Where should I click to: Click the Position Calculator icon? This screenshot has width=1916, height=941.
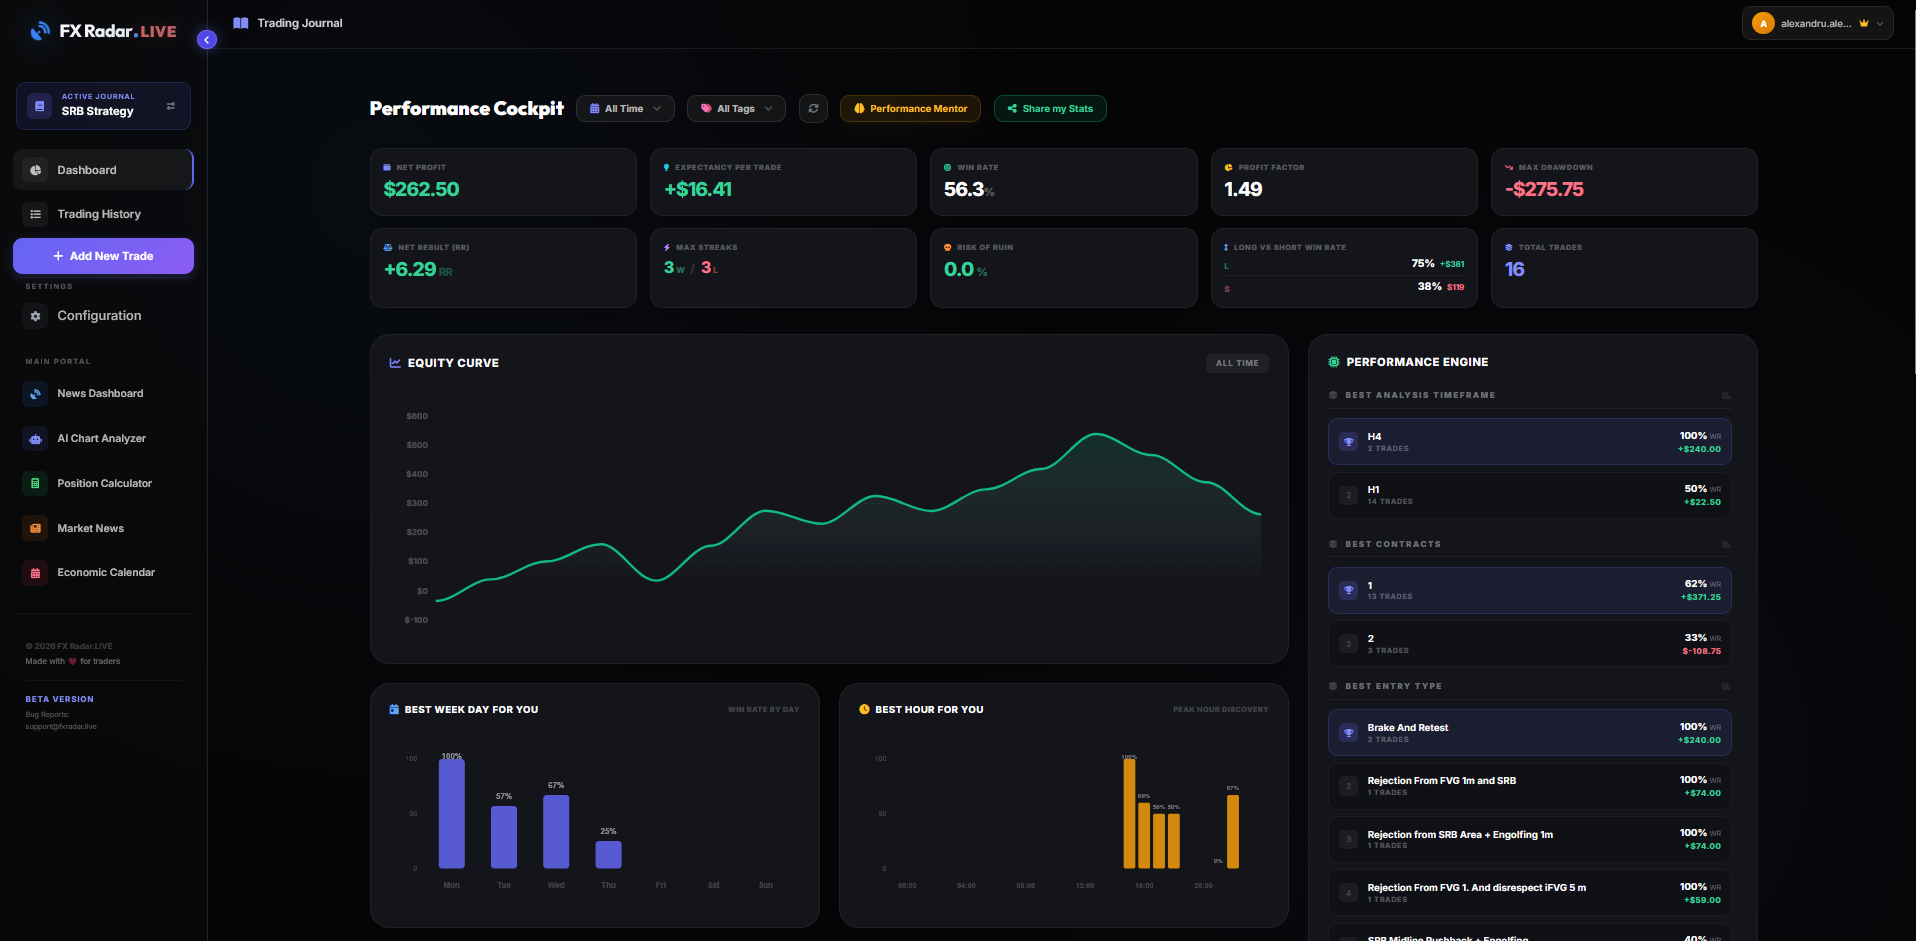(36, 484)
